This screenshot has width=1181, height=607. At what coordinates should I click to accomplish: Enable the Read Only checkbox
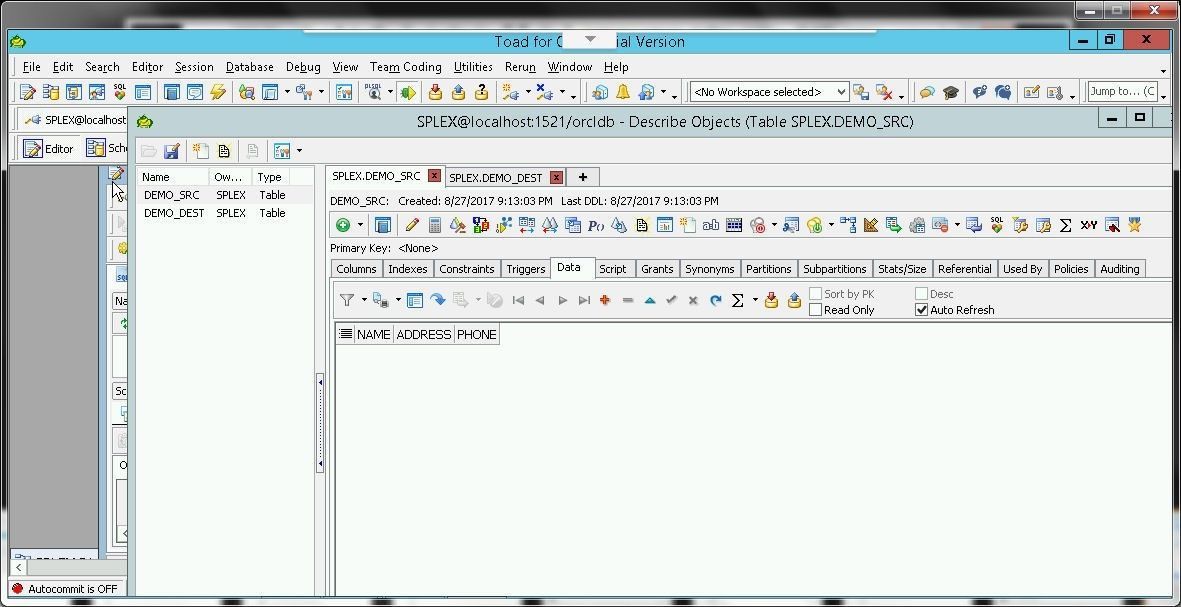point(815,310)
